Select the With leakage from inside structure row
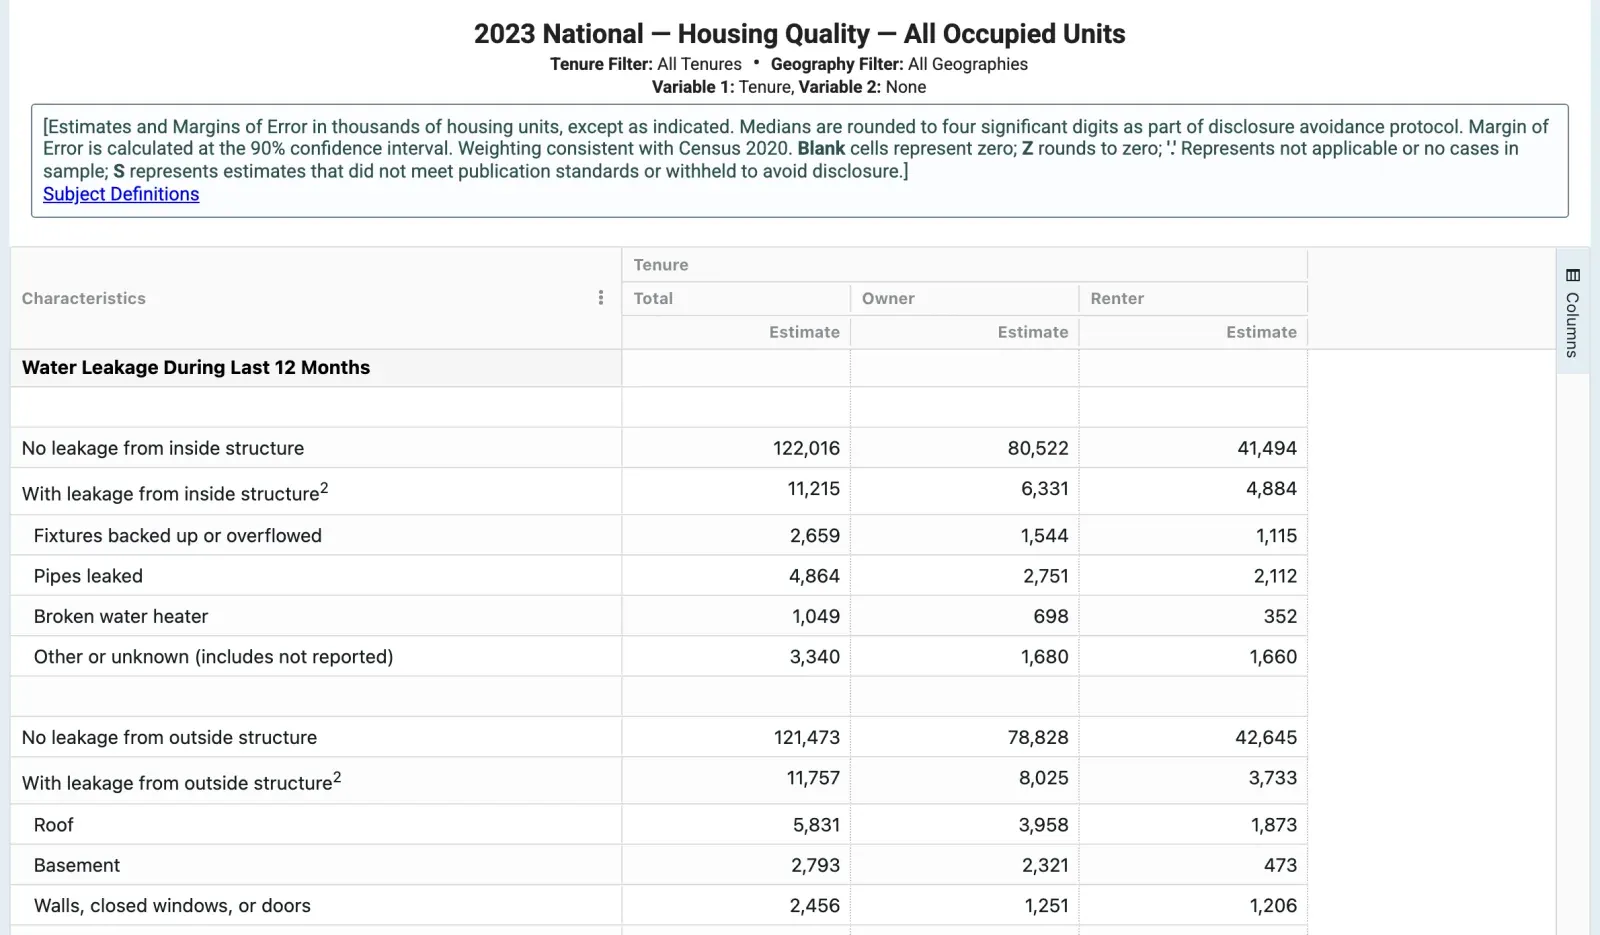This screenshot has height=935, width=1600. [659, 491]
